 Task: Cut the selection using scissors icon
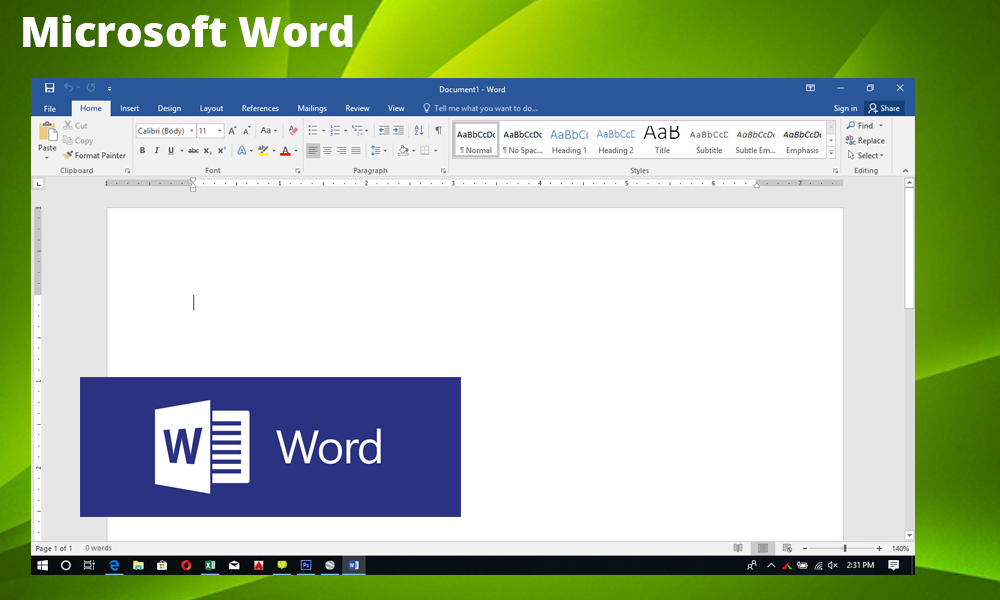(x=68, y=126)
